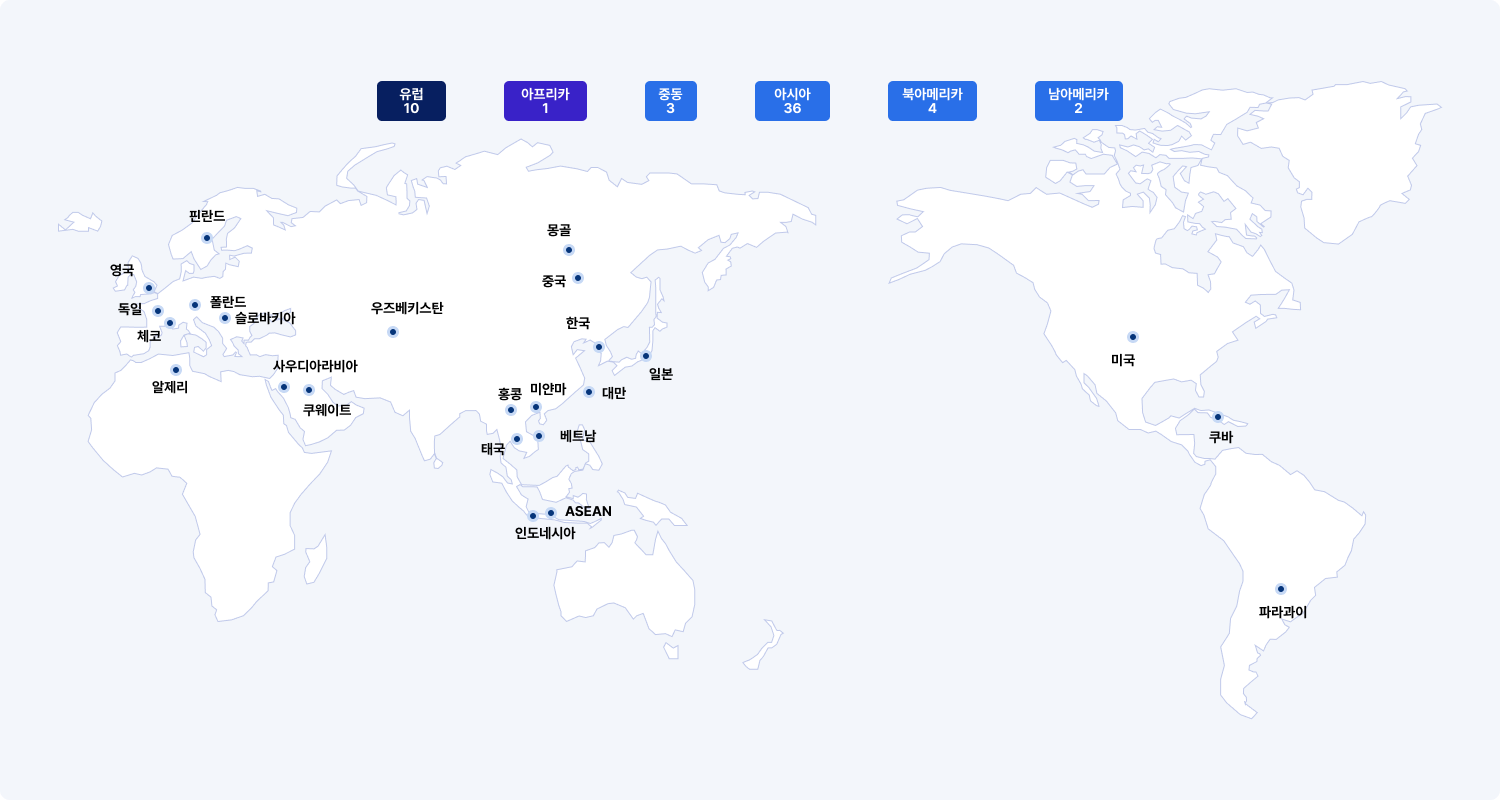Click the 한국 country label
1500x800 pixels.
pos(578,323)
